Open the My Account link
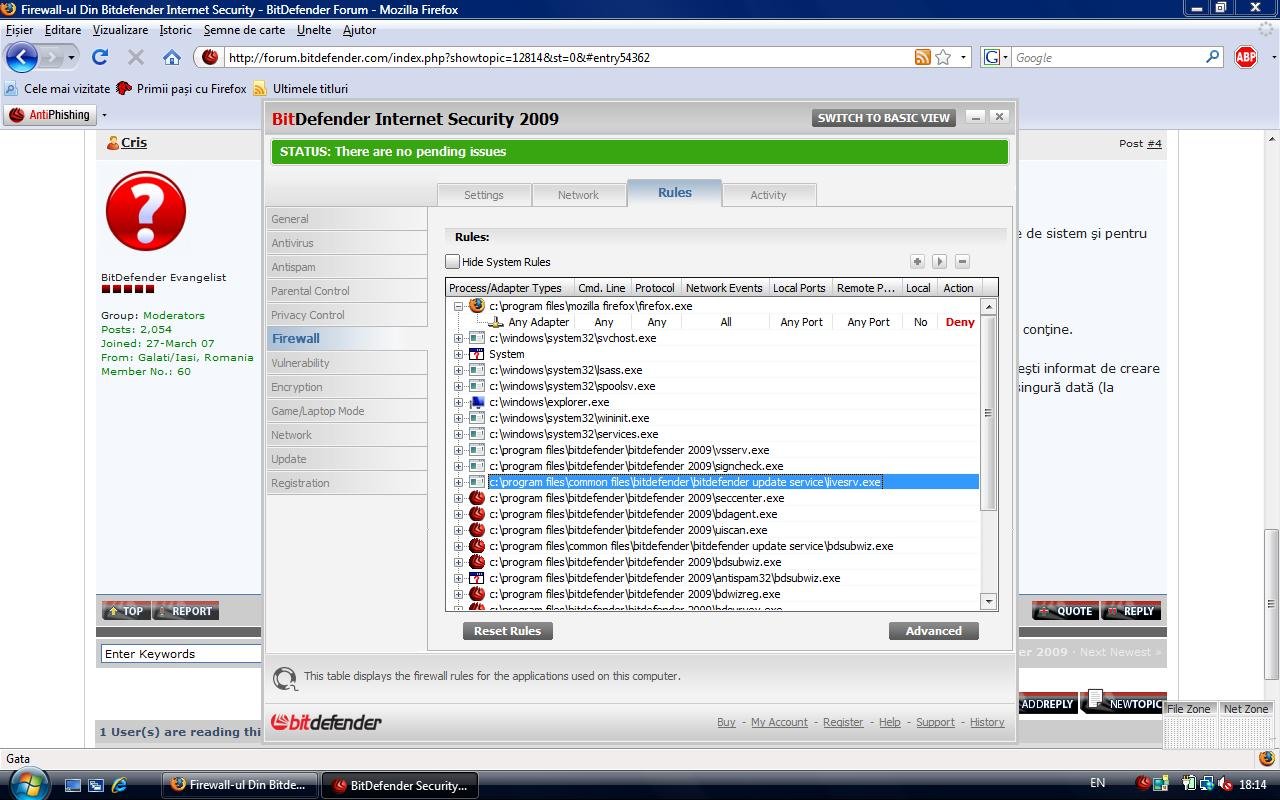The width and height of the screenshot is (1280, 800). [779, 722]
